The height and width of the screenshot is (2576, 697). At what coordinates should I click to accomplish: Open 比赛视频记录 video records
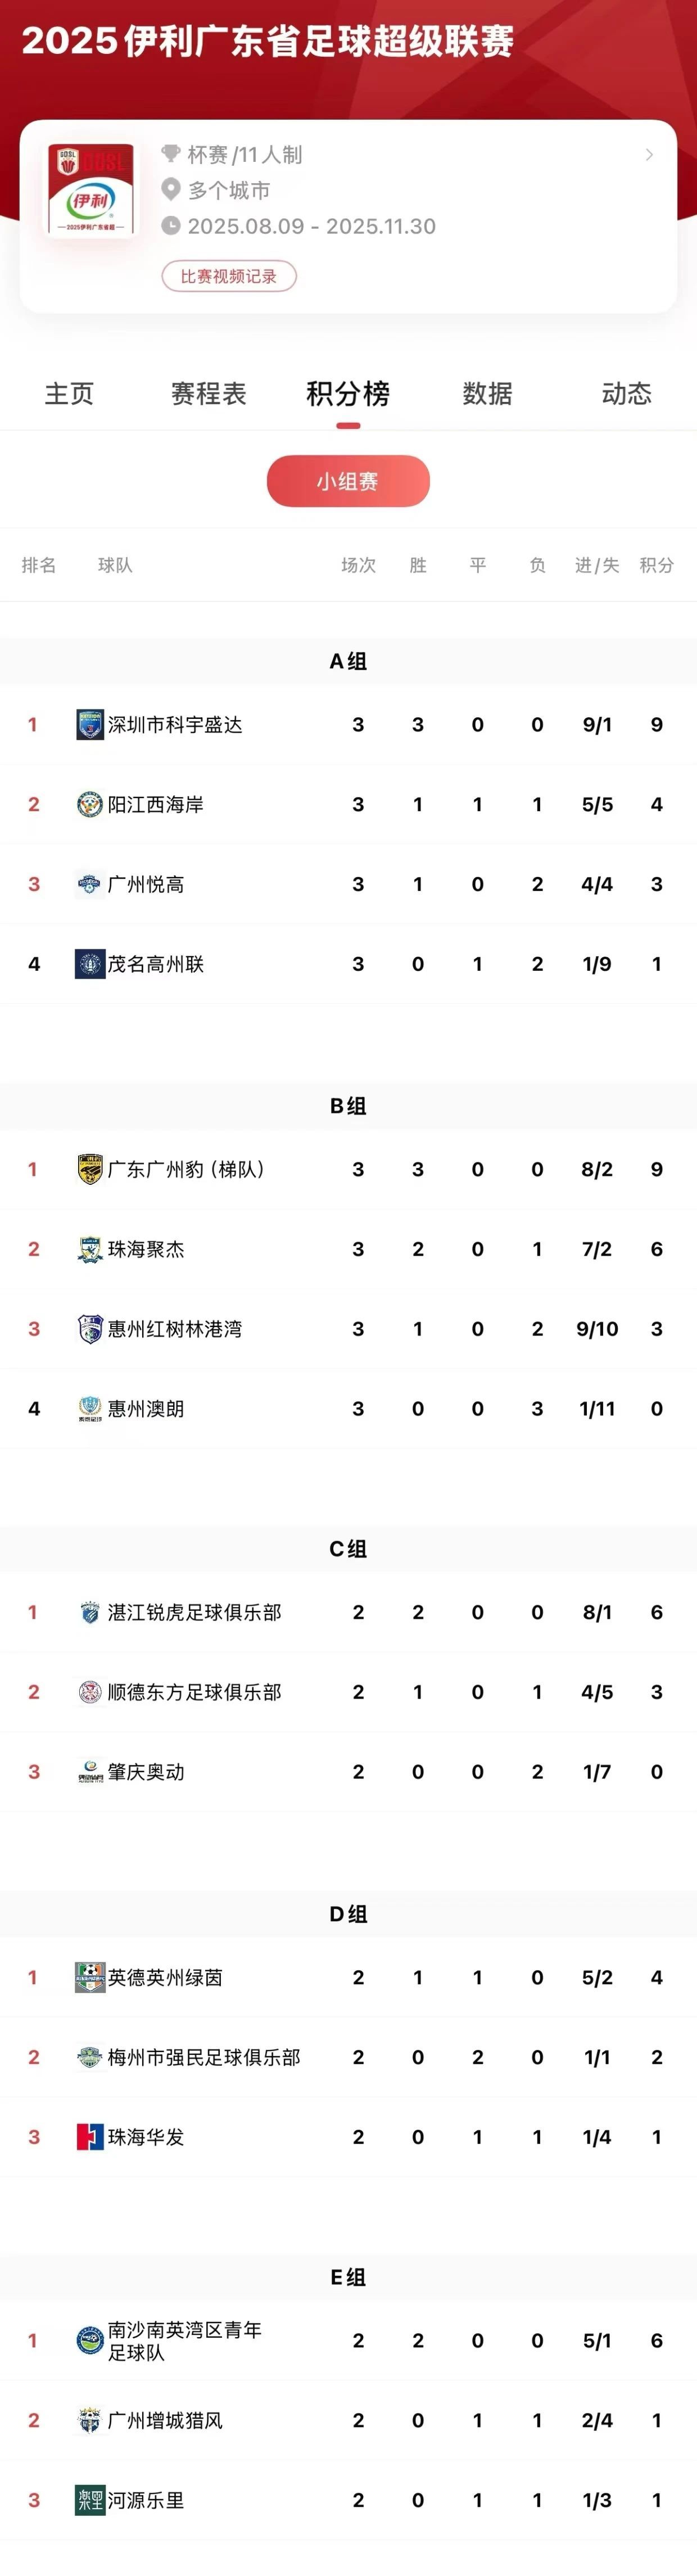(229, 277)
